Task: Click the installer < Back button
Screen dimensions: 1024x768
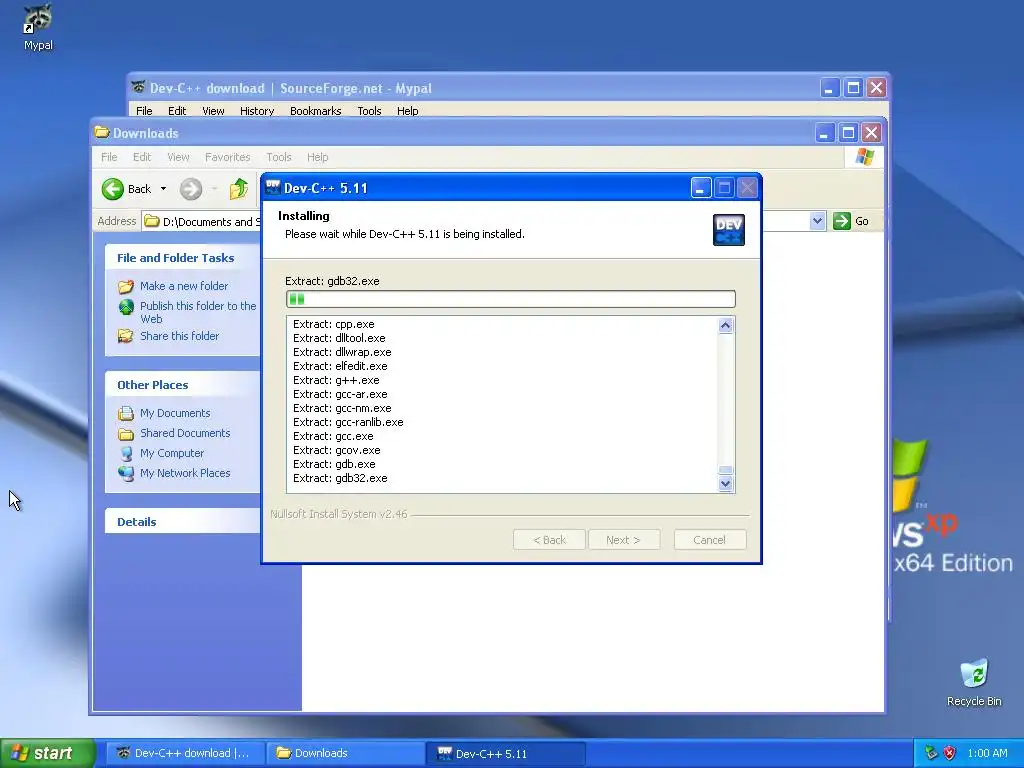Action: (549, 540)
